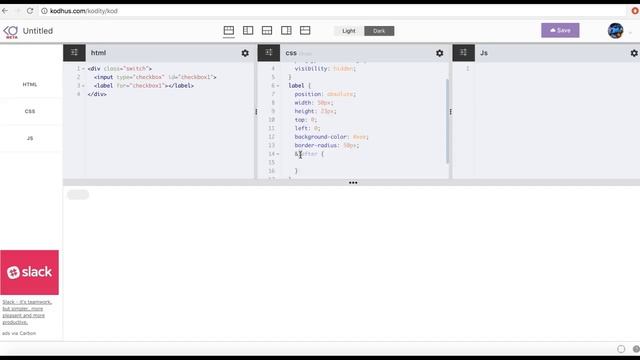Click the 'height' line in css

pyautogui.click(x=315, y=111)
